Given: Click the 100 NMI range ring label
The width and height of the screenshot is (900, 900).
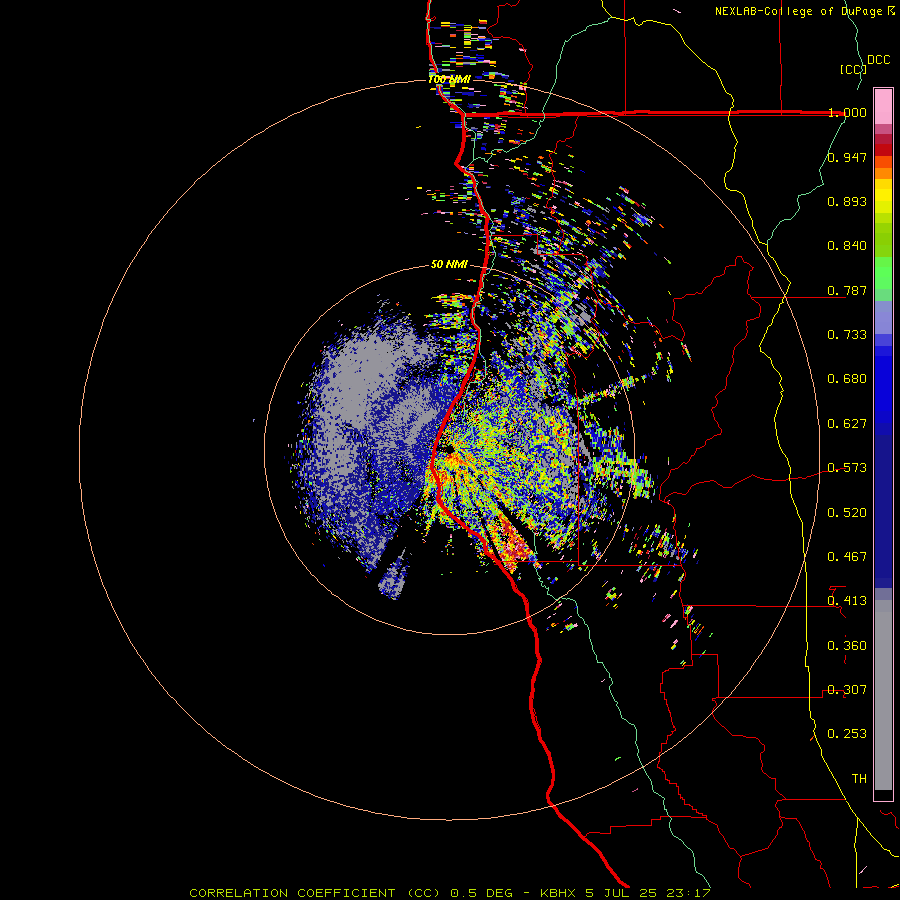Looking at the screenshot, I should 449,79.
